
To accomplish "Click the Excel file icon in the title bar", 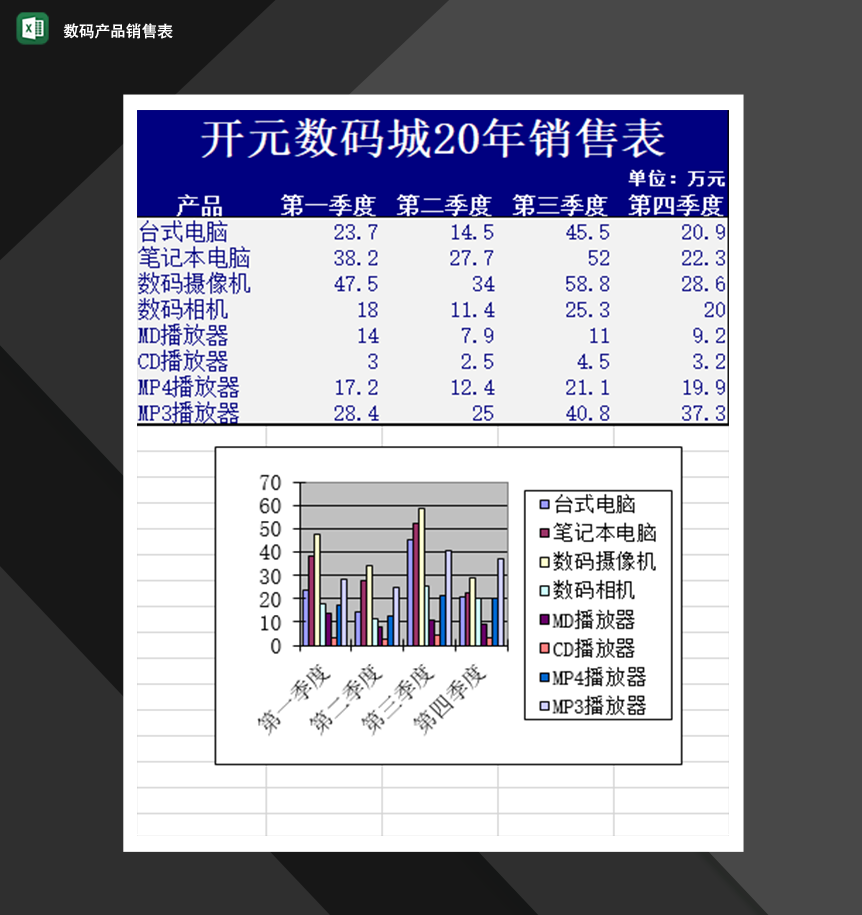I will [29, 28].
